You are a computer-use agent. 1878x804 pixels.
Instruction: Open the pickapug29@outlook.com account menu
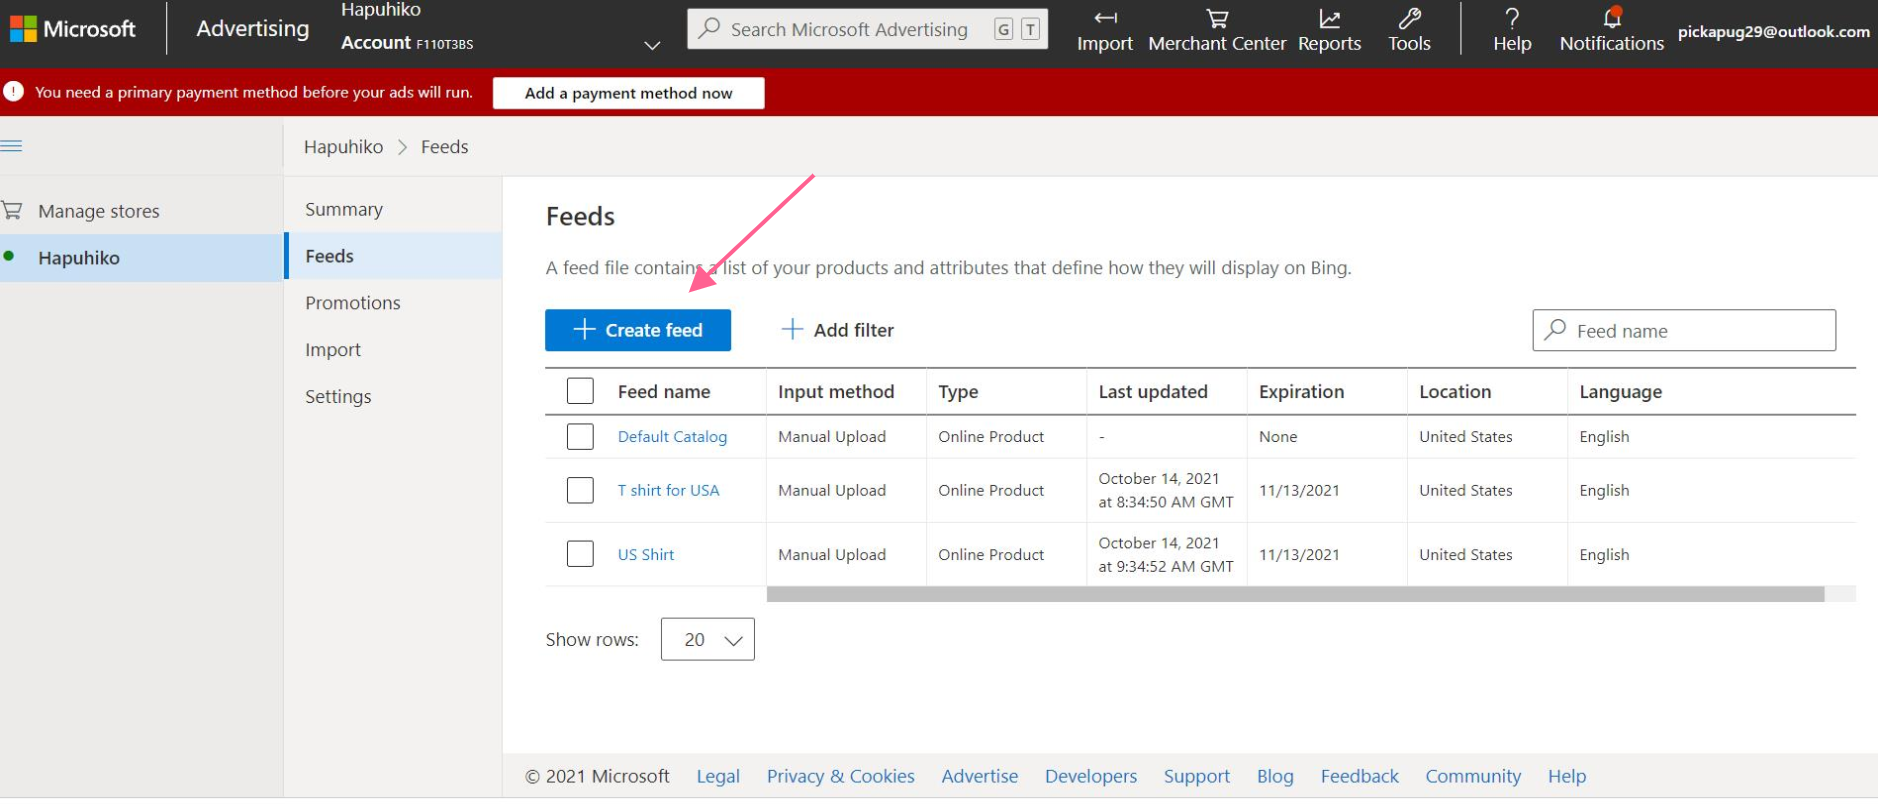tap(1773, 31)
